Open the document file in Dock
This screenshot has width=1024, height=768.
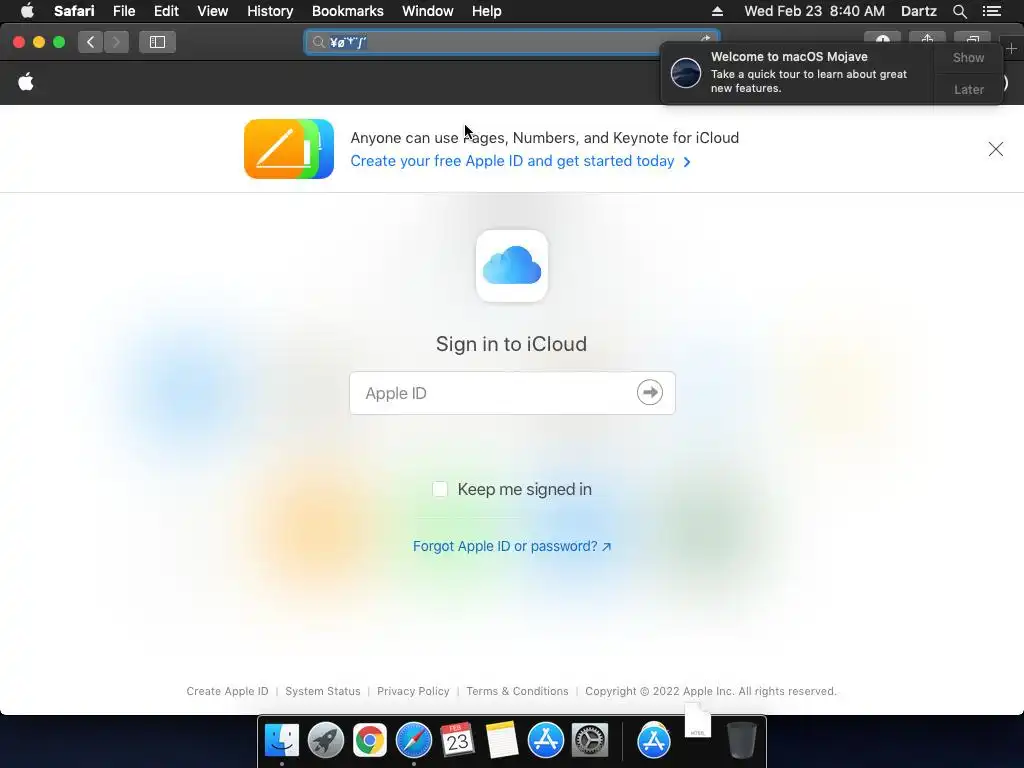(x=697, y=721)
